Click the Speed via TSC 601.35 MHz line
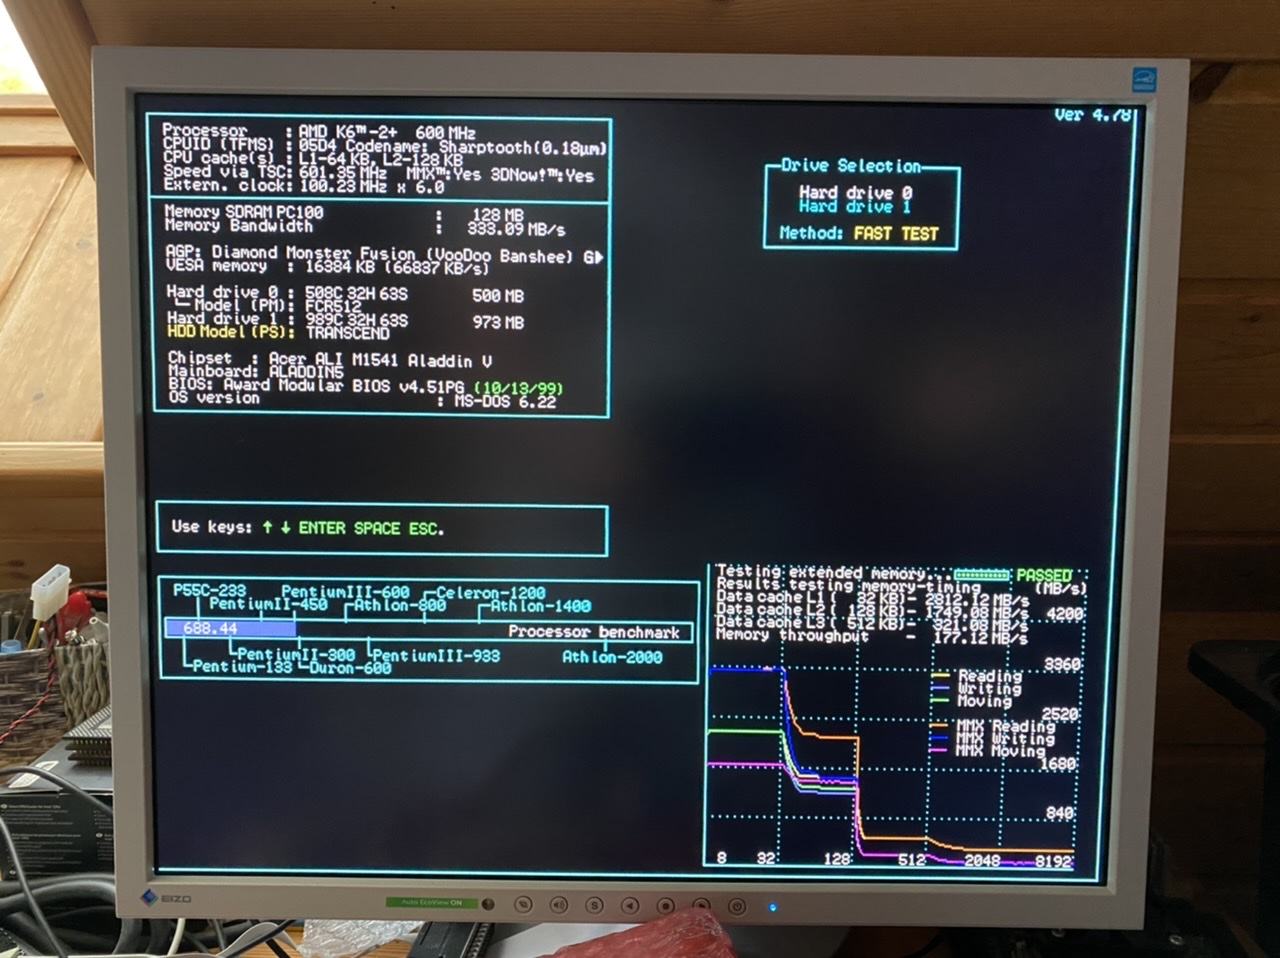Screen dimensions: 1280x958 [378, 173]
